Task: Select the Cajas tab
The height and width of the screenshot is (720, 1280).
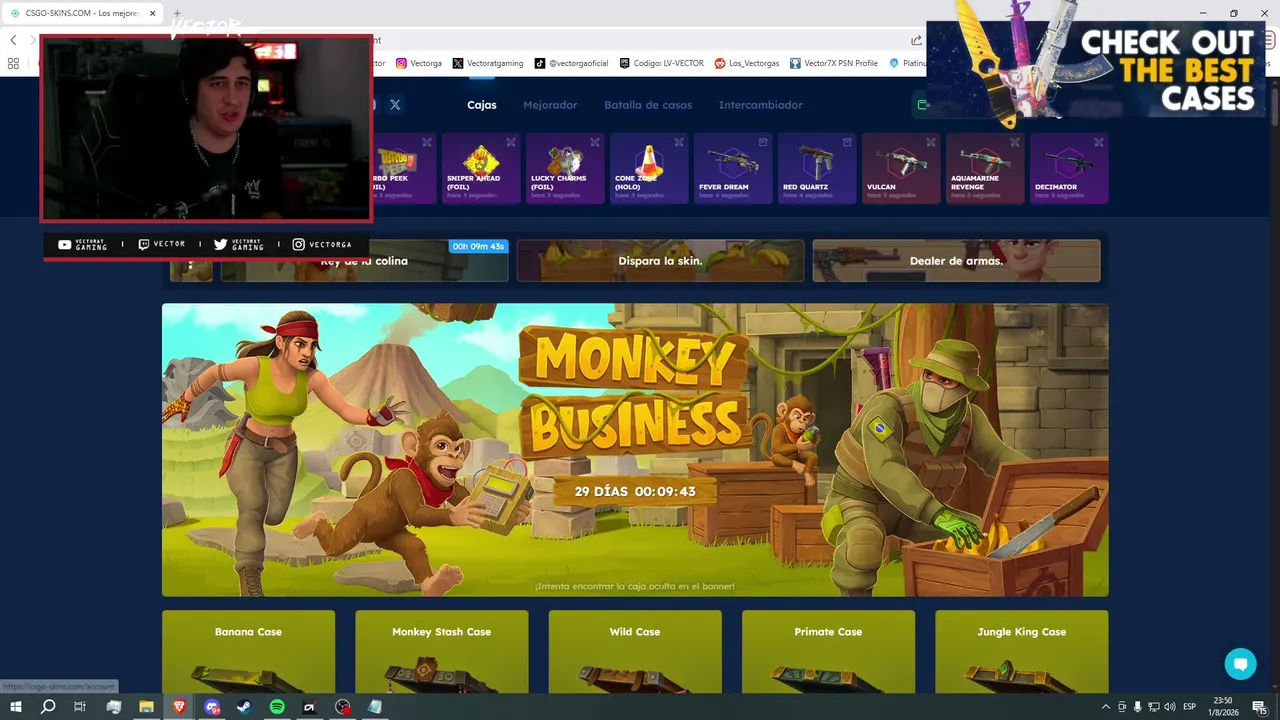Action: click(x=482, y=105)
